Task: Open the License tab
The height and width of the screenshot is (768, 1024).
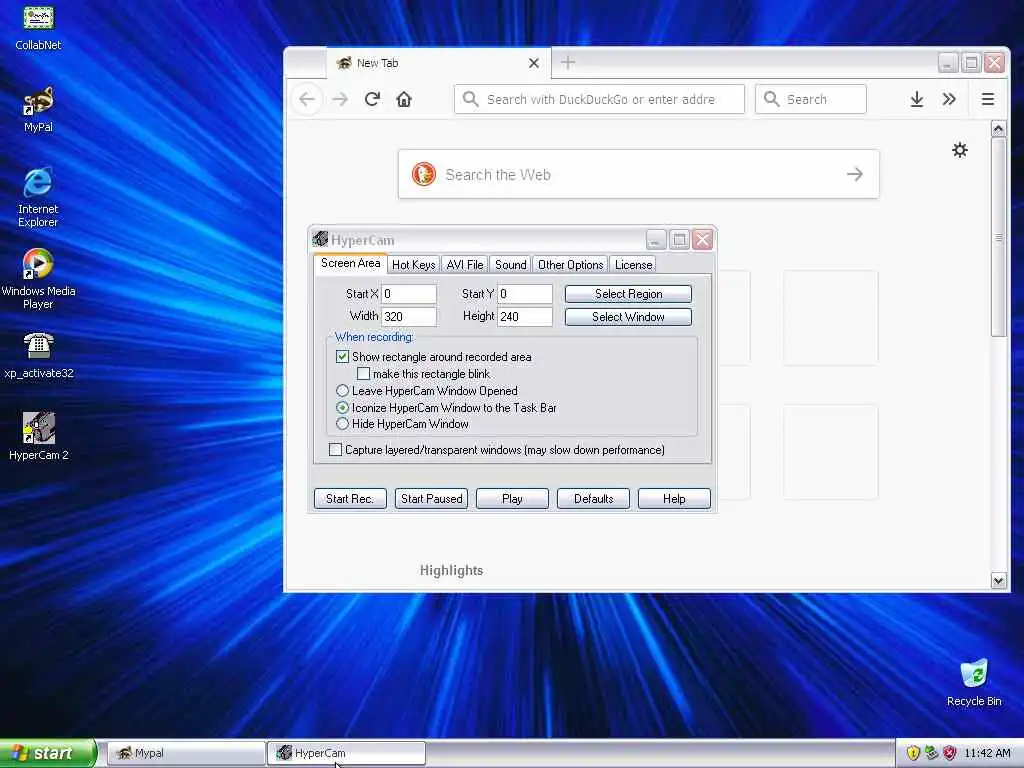Action: (x=633, y=264)
